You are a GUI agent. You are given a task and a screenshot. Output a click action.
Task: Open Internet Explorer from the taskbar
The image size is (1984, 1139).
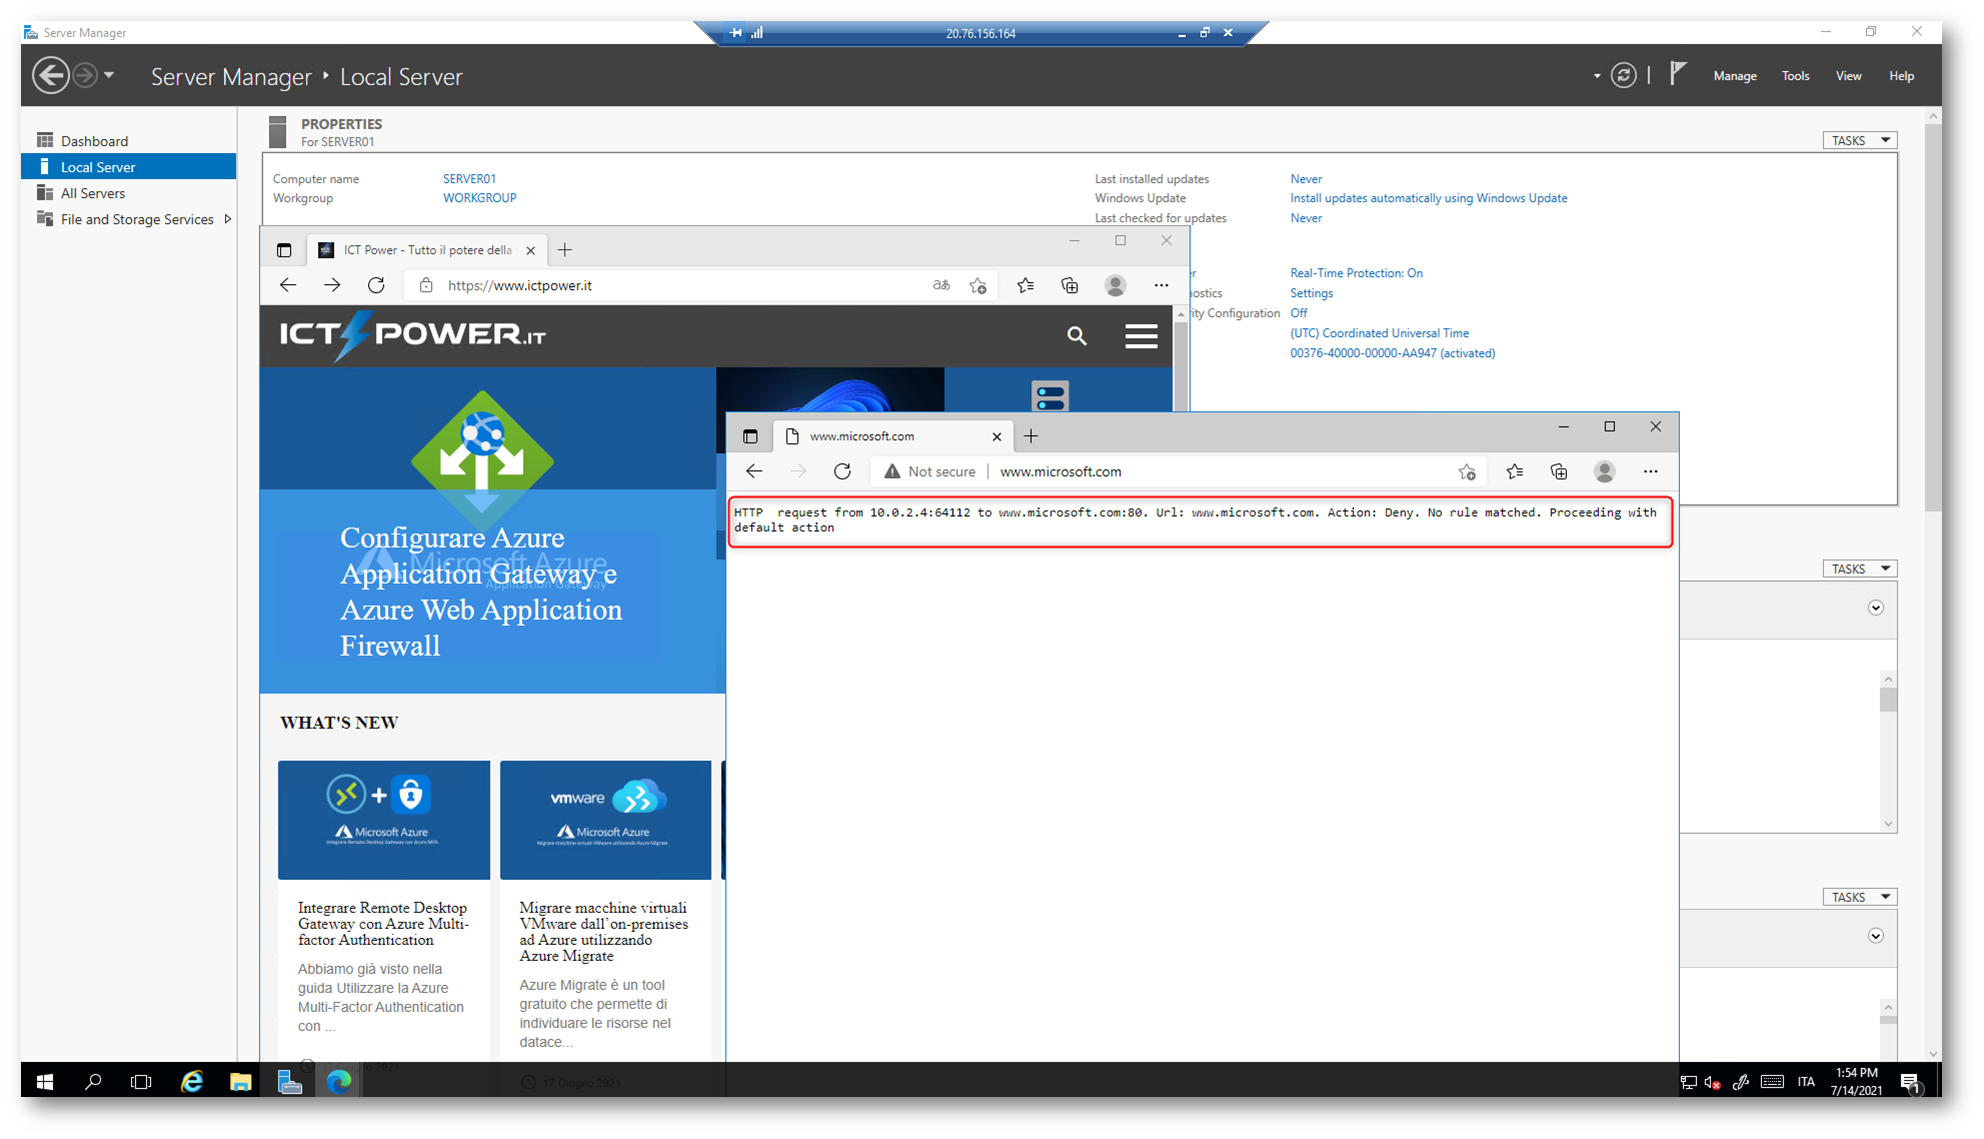pyautogui.click(x=191, y=1081)
